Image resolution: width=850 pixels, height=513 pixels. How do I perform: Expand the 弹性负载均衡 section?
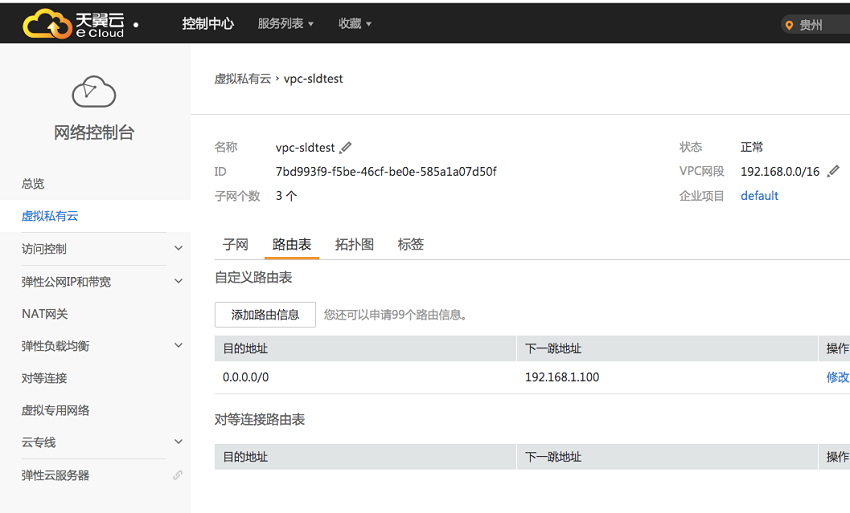178,345
